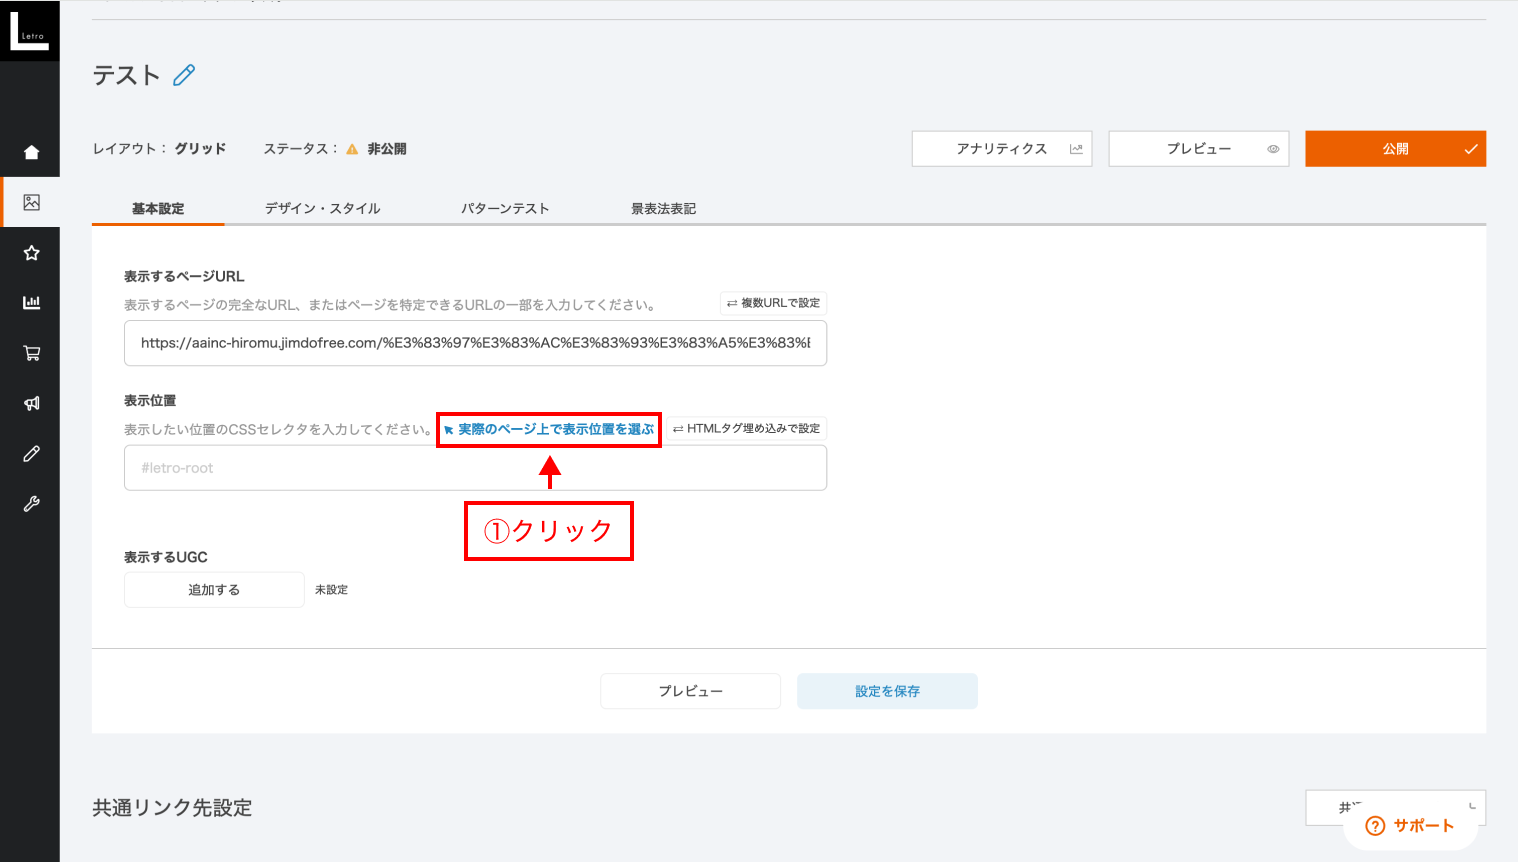Open the star favorites sidebar icon
Viewport: 1518px width, 862px height.
pyautogui.click(x=31, y=253)
